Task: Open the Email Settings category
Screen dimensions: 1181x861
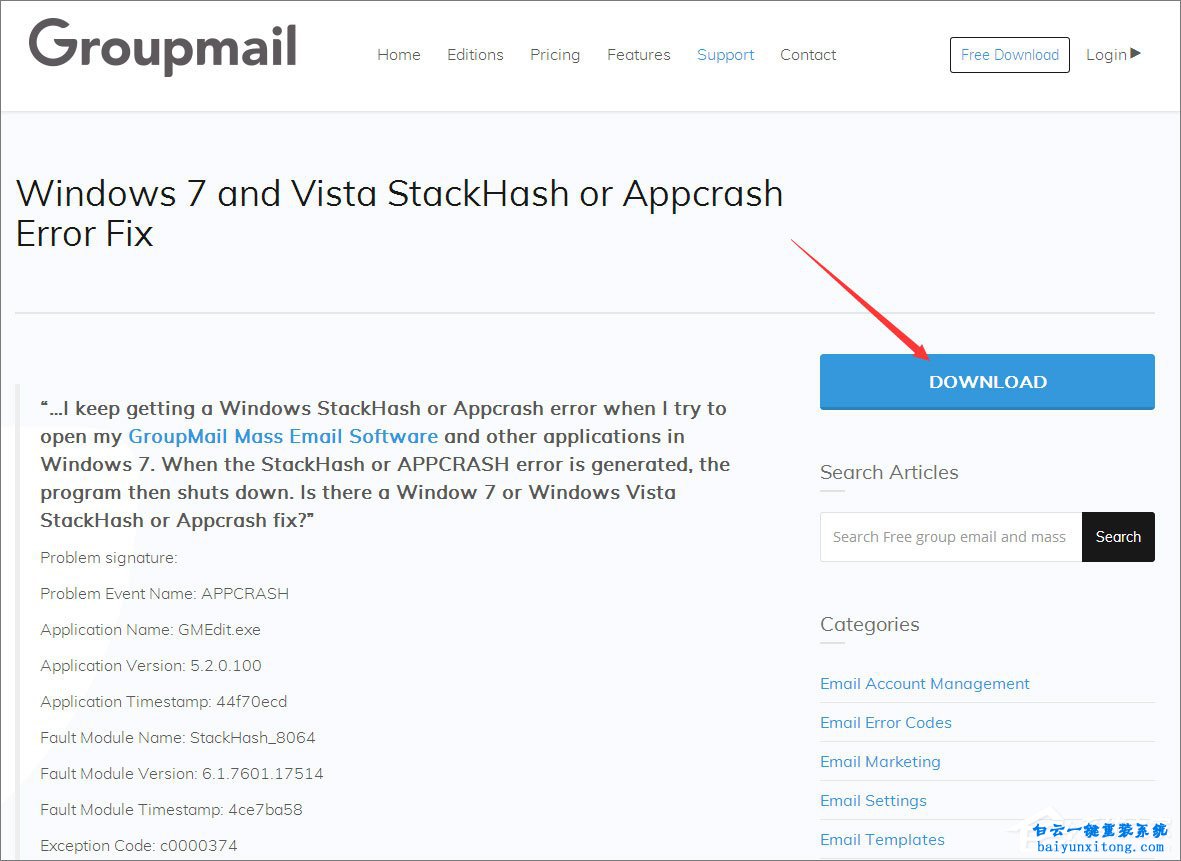Action: click(x=873, y=801)
